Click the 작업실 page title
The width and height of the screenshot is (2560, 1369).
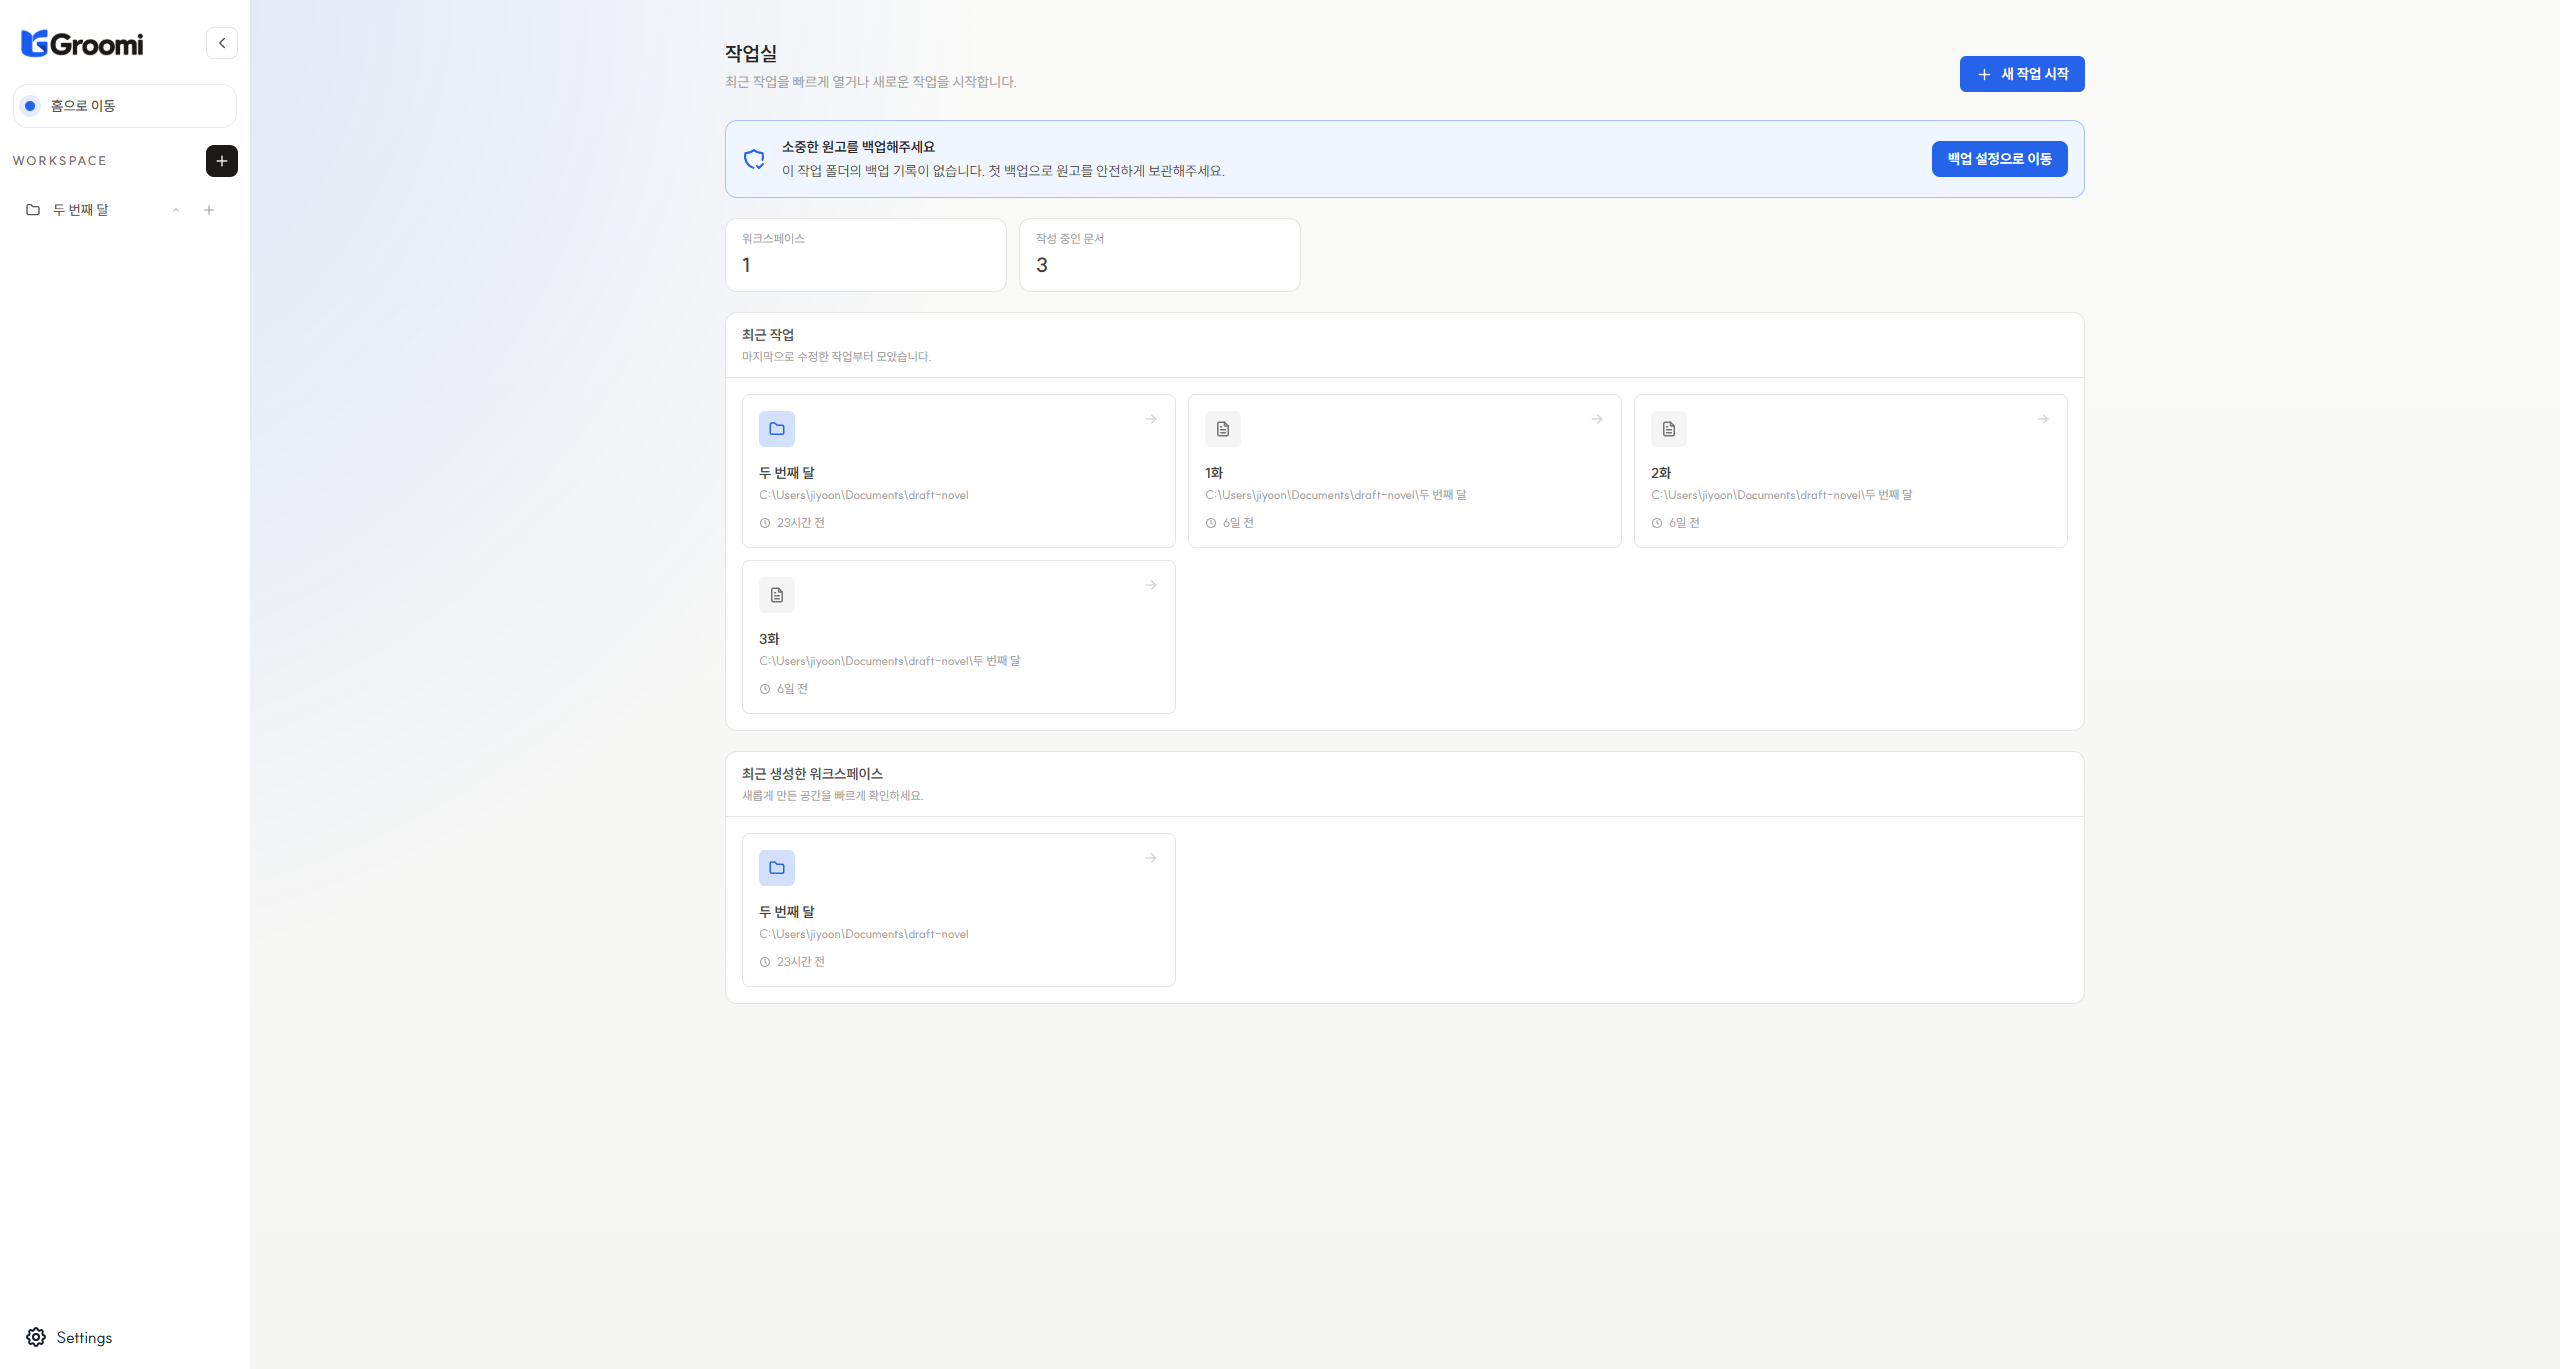pyautogui.click(x=751, y=53)
